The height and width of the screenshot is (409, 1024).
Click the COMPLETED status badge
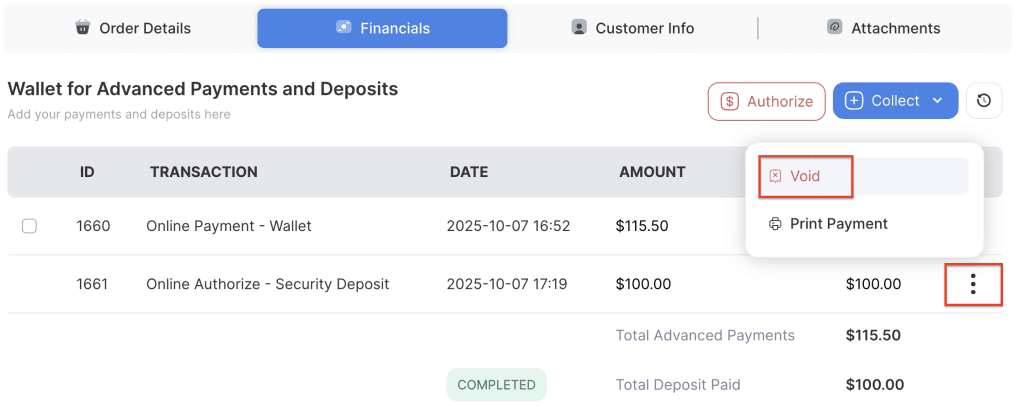point(496,385)
